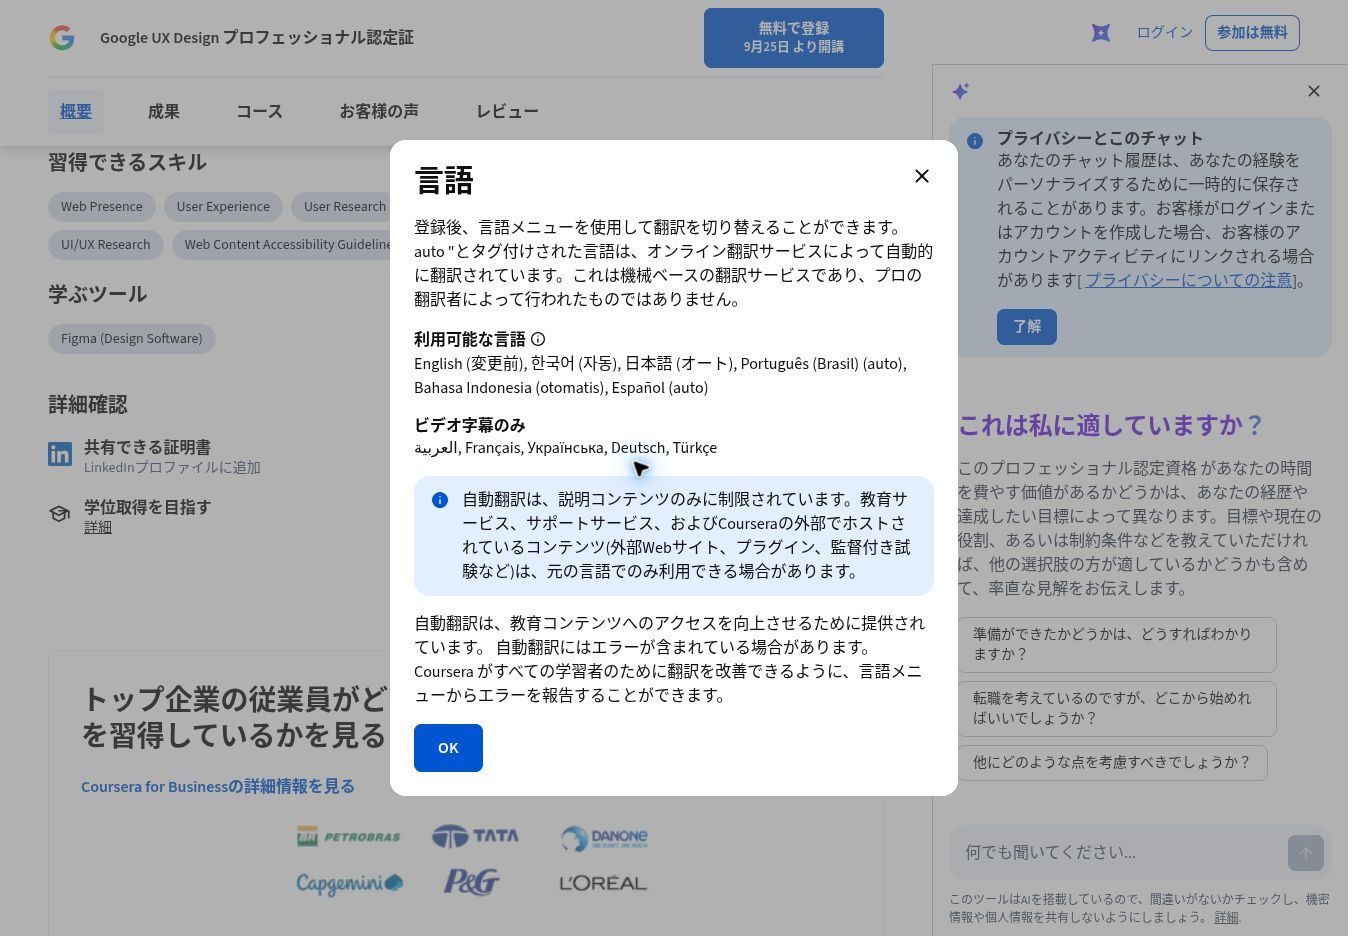The image size is (1363, 936).
Task: Open the ログイン link
Action: (x=1165, y=32)
